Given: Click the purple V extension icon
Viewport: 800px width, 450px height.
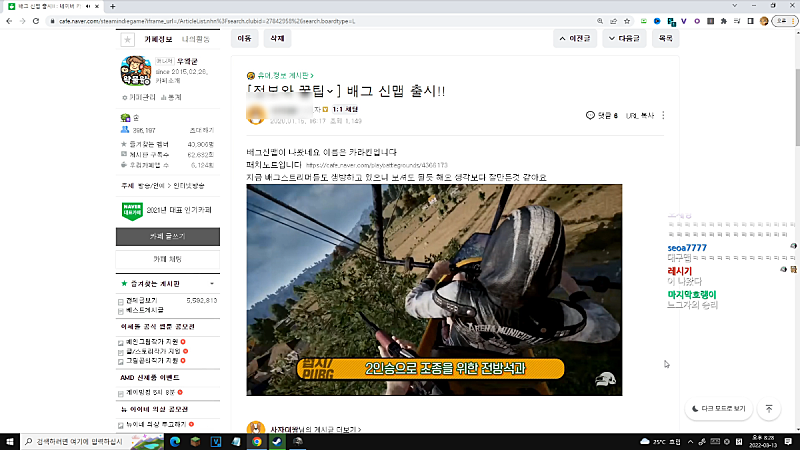Looking at the screenshot, I should 684,21.
